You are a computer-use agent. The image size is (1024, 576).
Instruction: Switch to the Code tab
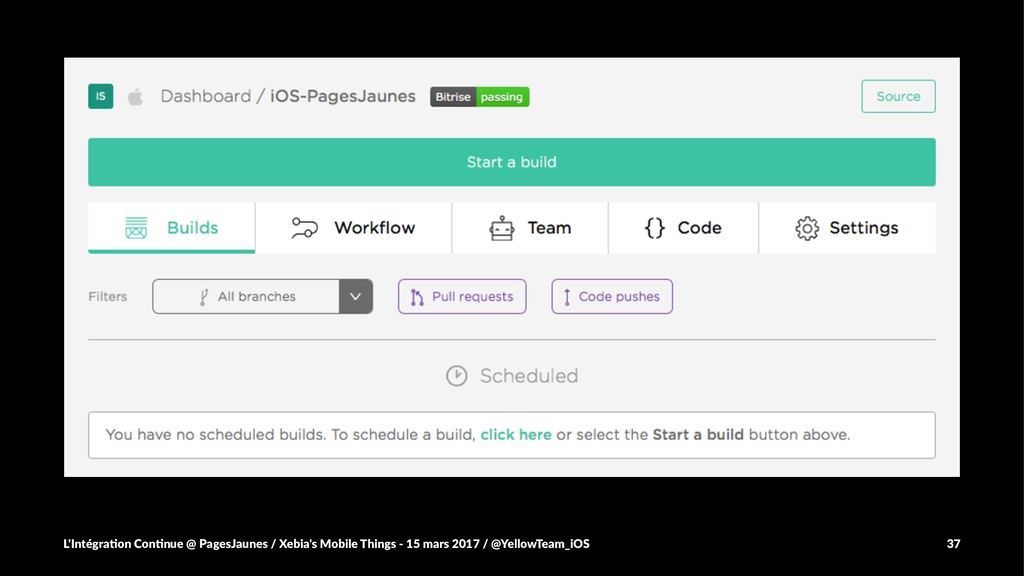pyautogui.click(x=683, y=227)
